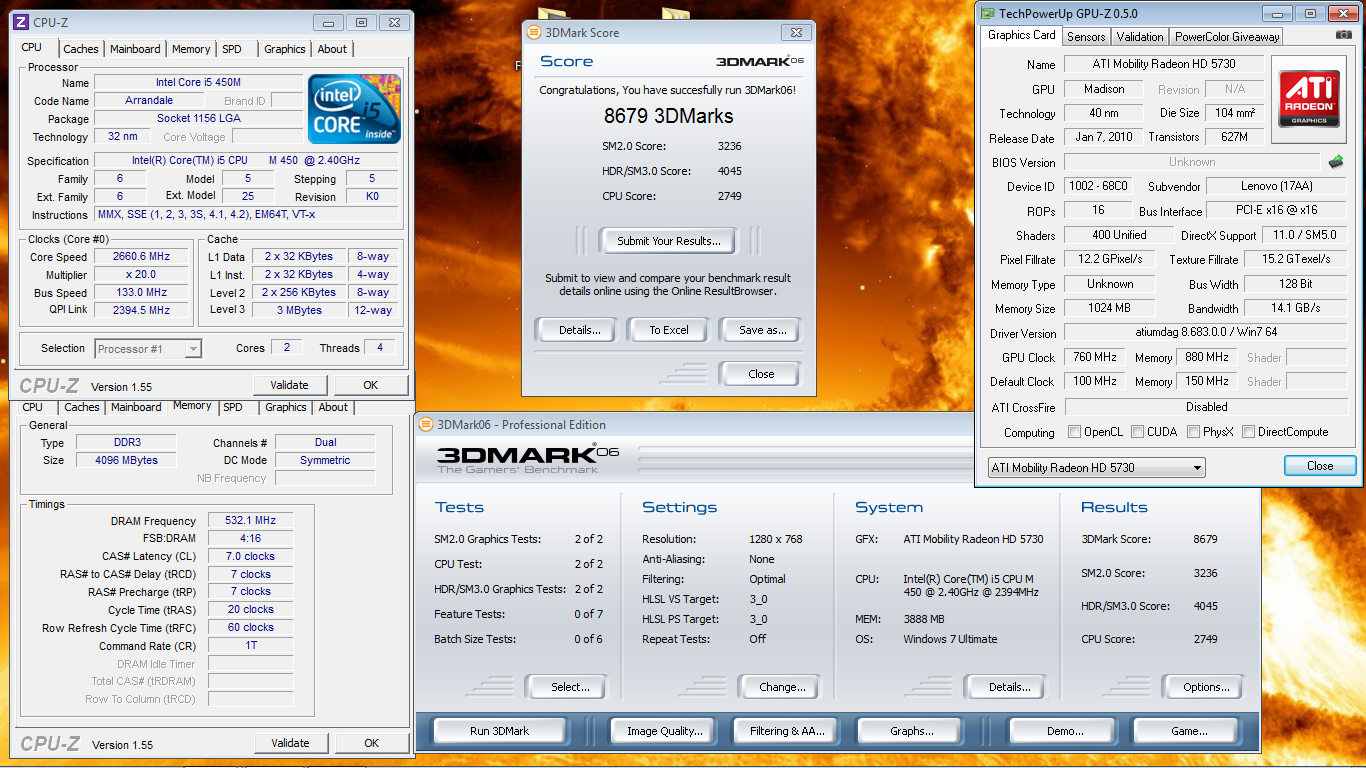Open Caches tab in CPU-Z memory window
This screenshot has width=1366, height=768.
click(x=82, y=407)
